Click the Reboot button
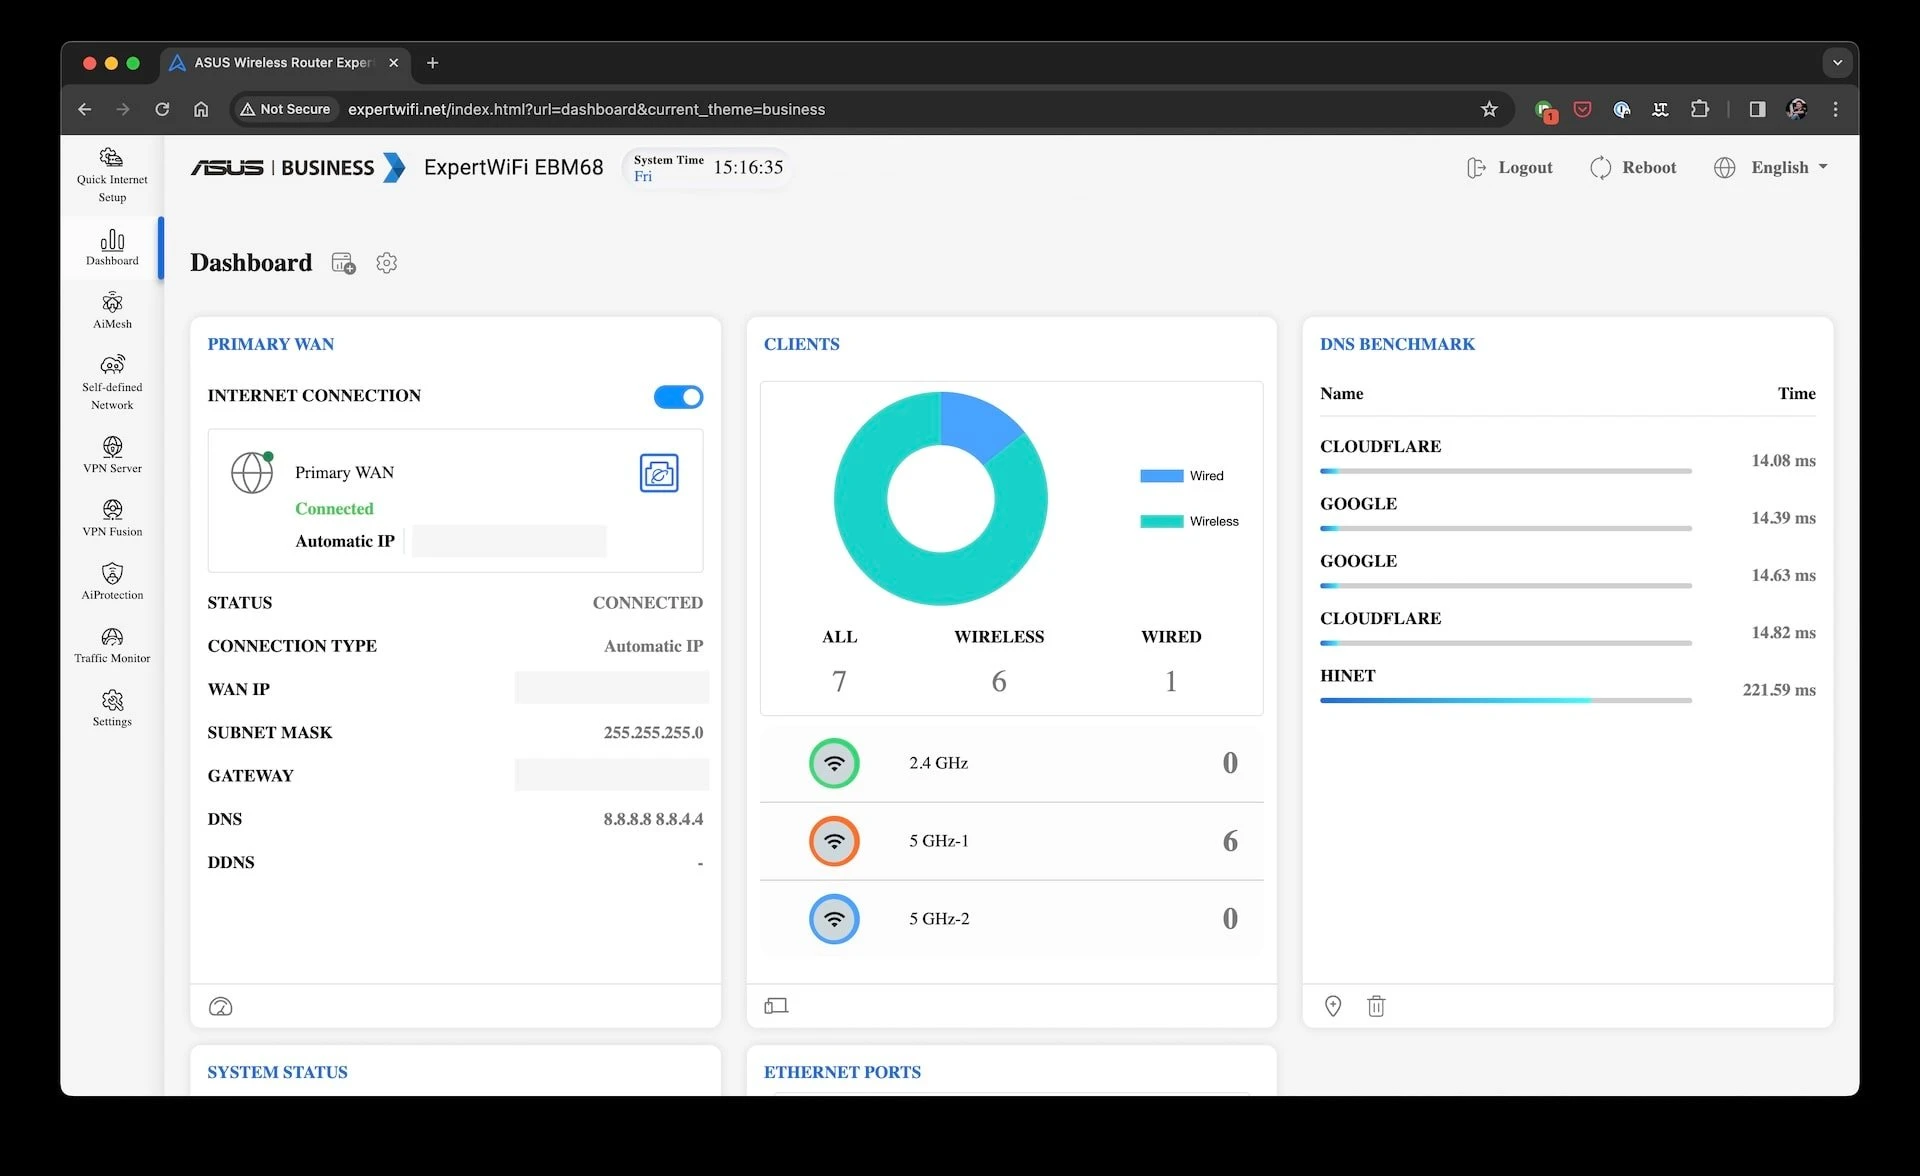 [1633, 168]
